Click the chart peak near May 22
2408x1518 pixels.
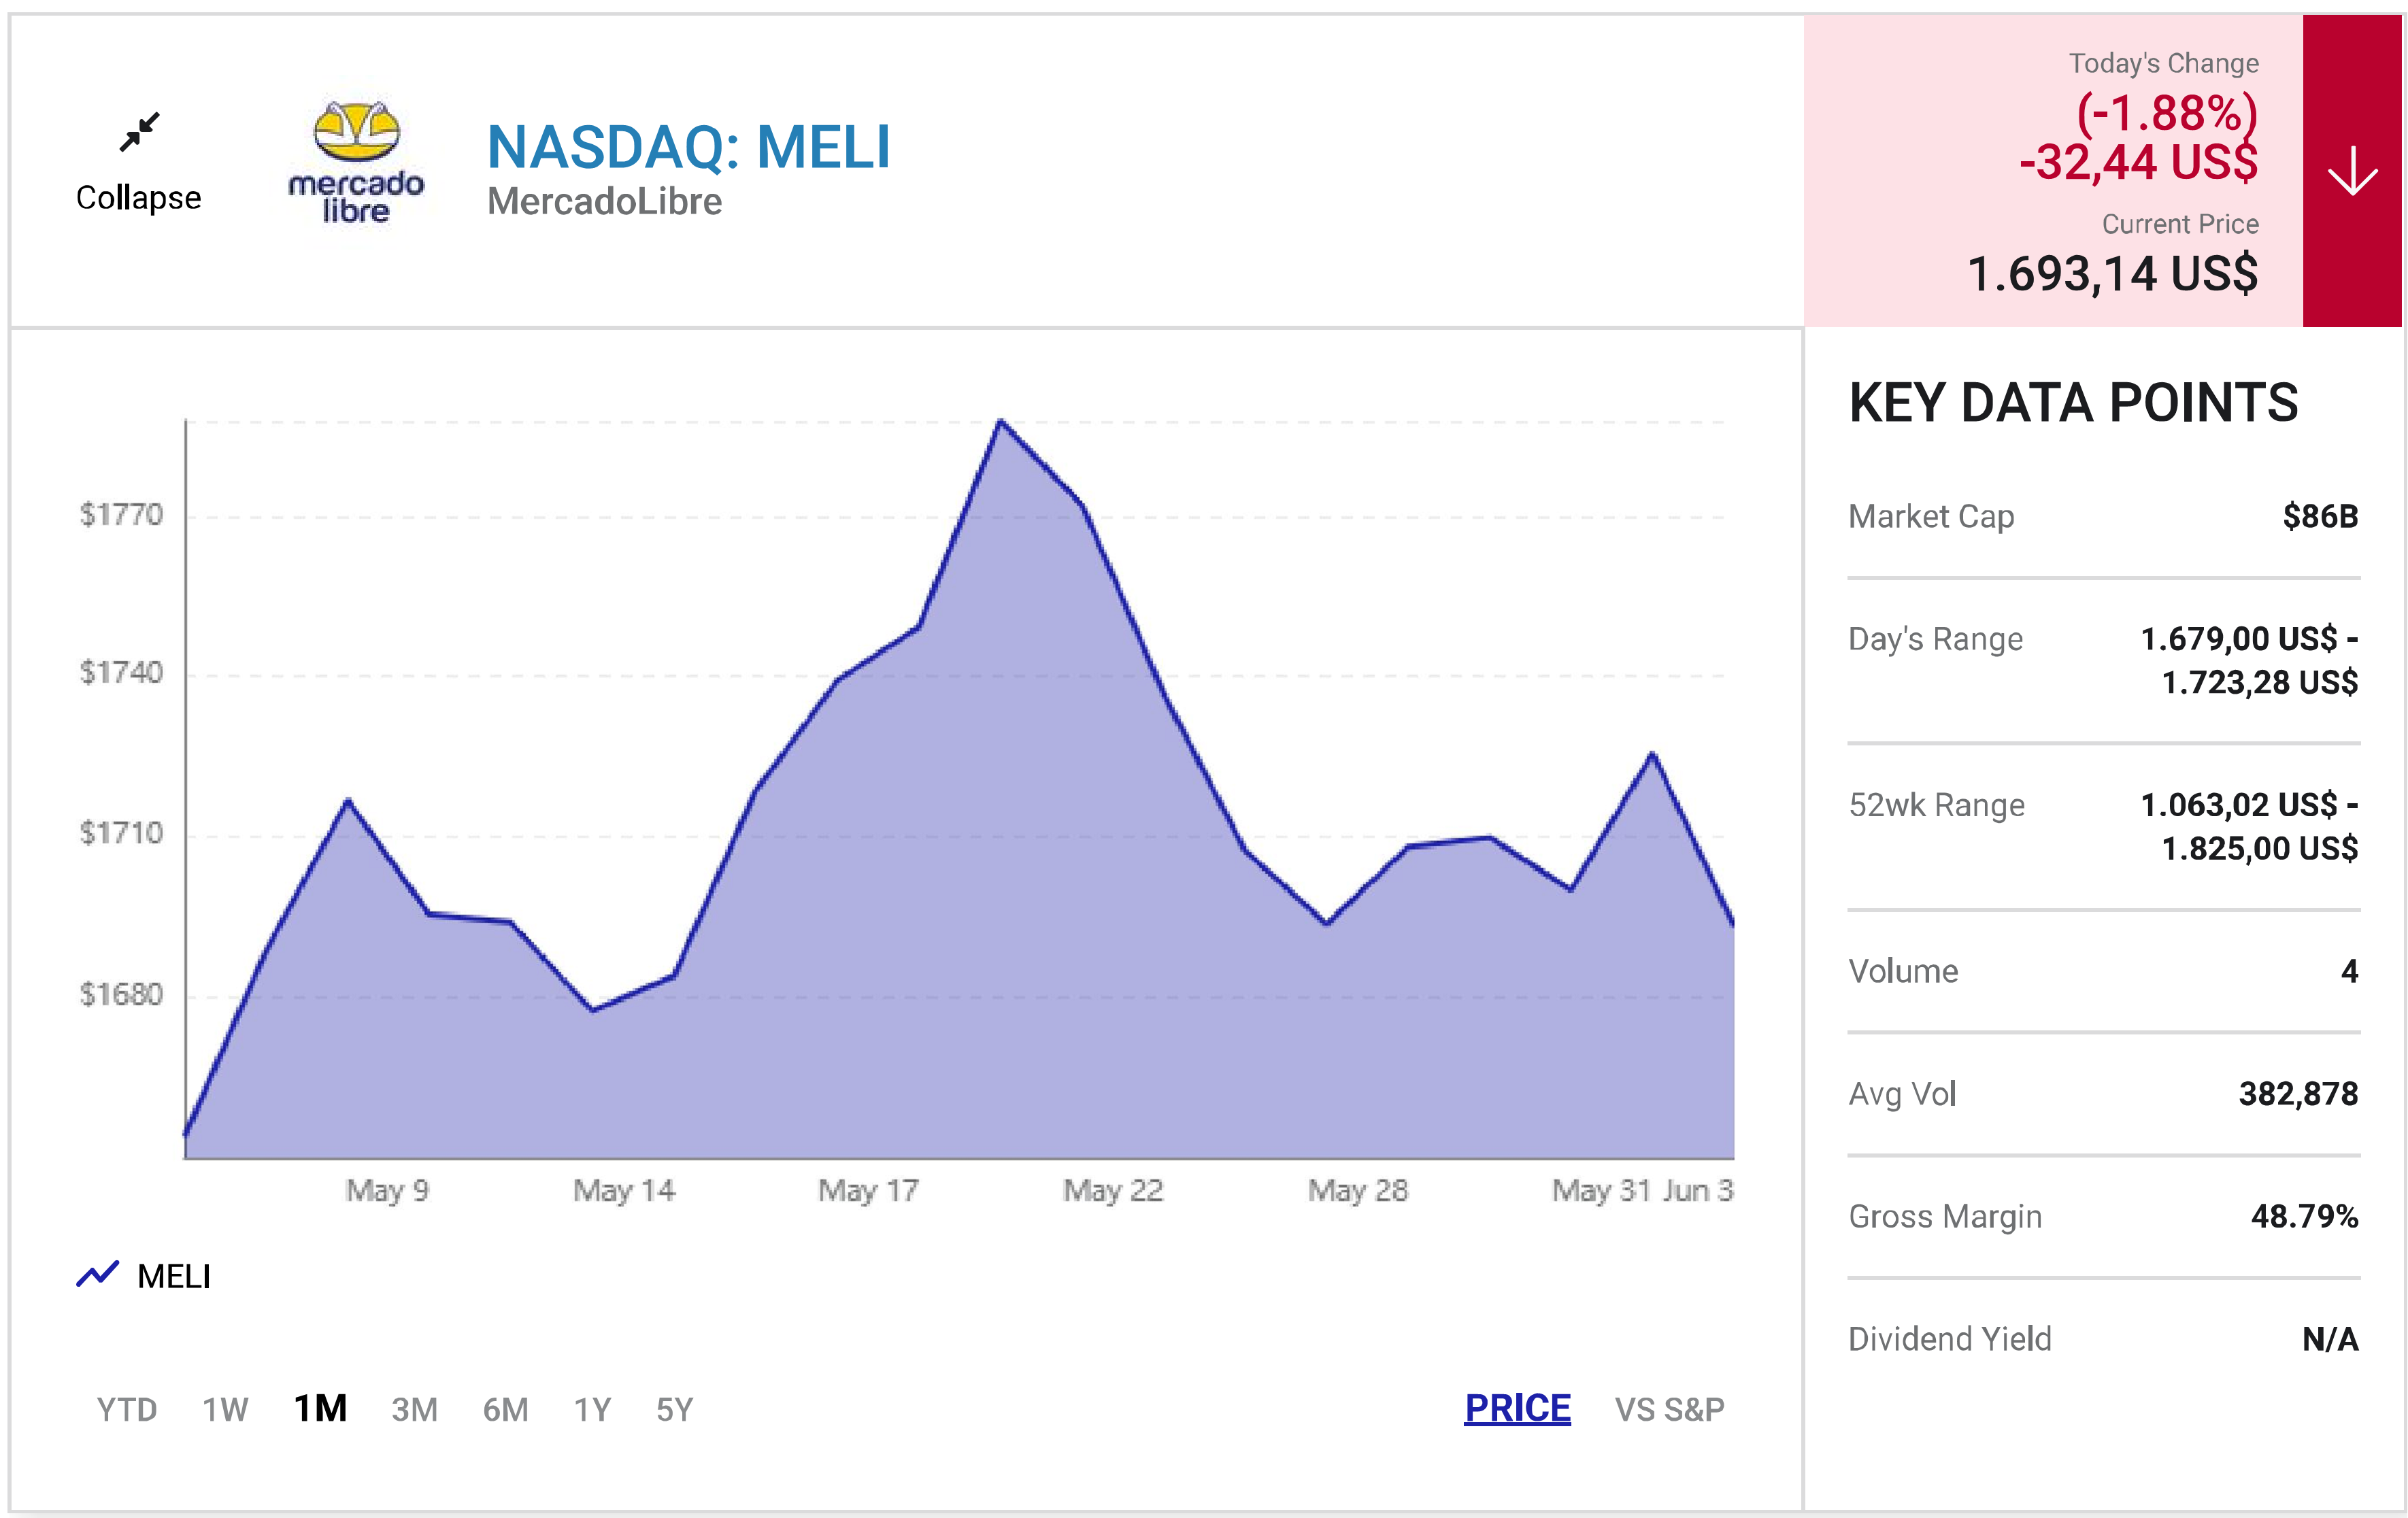click(x=1001, y=421)
